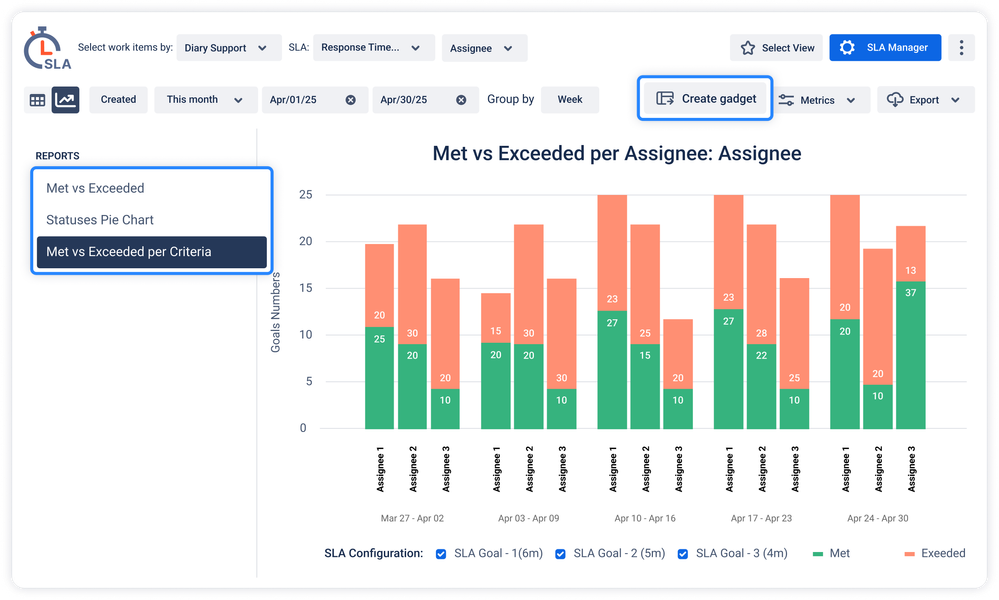The image size is (999, 600).
Task: Select Met vs Exceeded per Criteria report
Action: pos(152,252)
